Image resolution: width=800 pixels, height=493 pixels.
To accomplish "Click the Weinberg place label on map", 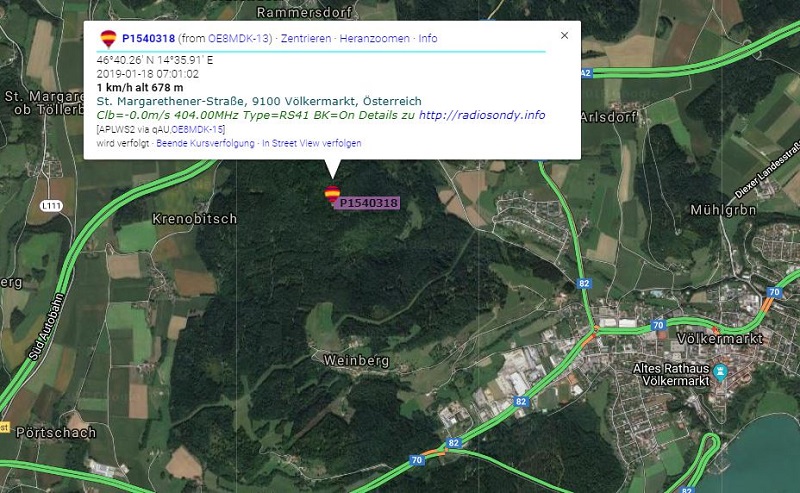I will pos(356,361).
